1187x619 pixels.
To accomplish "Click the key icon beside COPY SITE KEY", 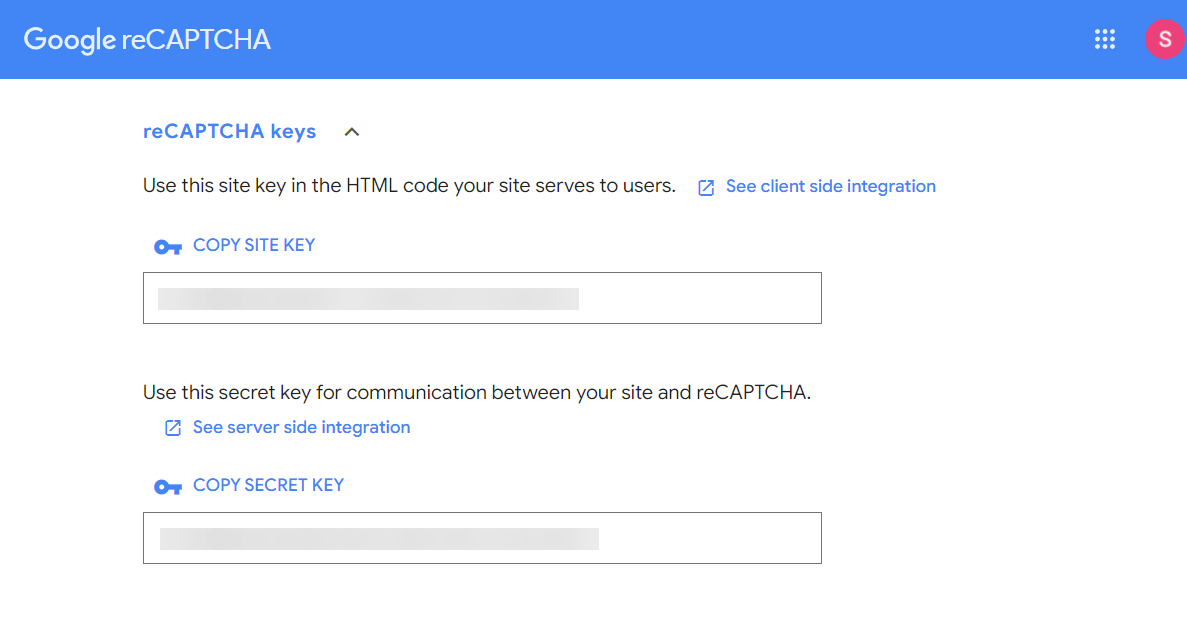I will coord(167,247).
